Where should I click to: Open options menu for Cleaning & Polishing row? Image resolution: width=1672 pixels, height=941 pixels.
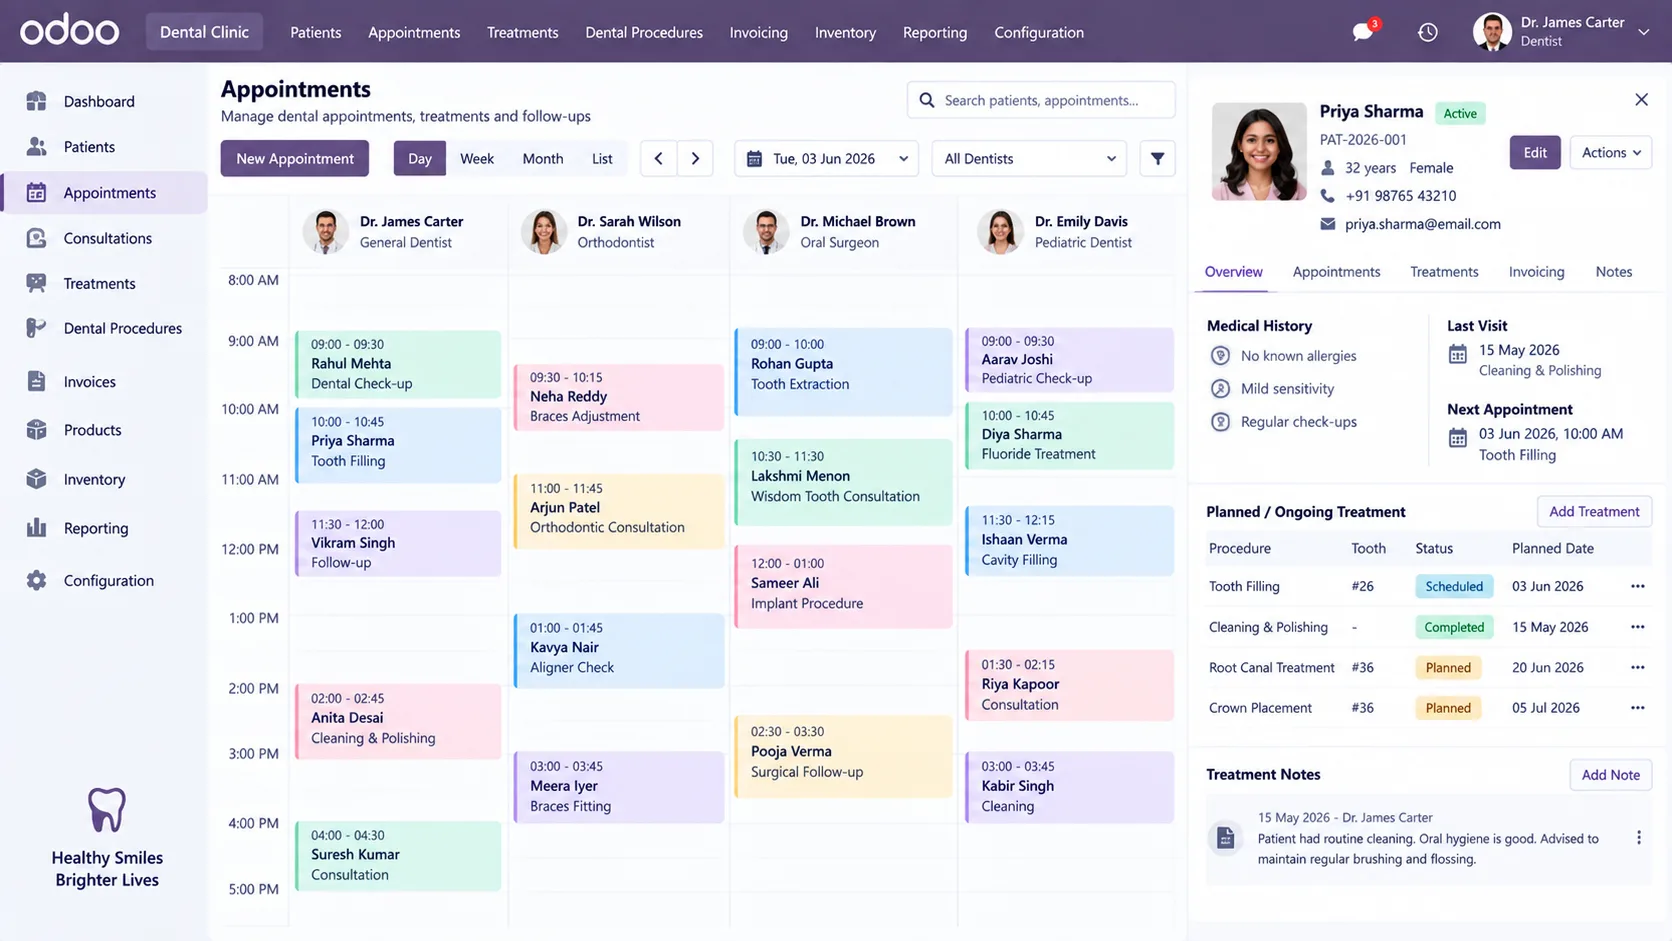pos(1637,627)
